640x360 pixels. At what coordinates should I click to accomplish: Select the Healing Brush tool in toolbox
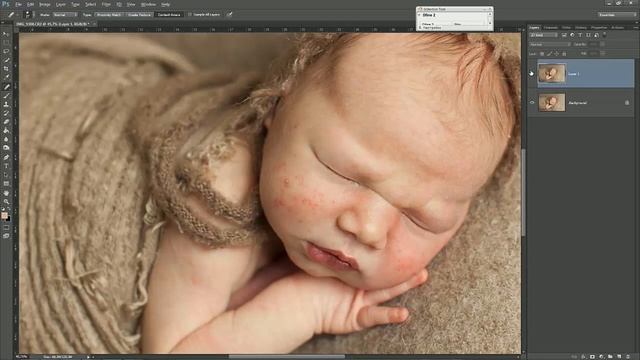6,87
